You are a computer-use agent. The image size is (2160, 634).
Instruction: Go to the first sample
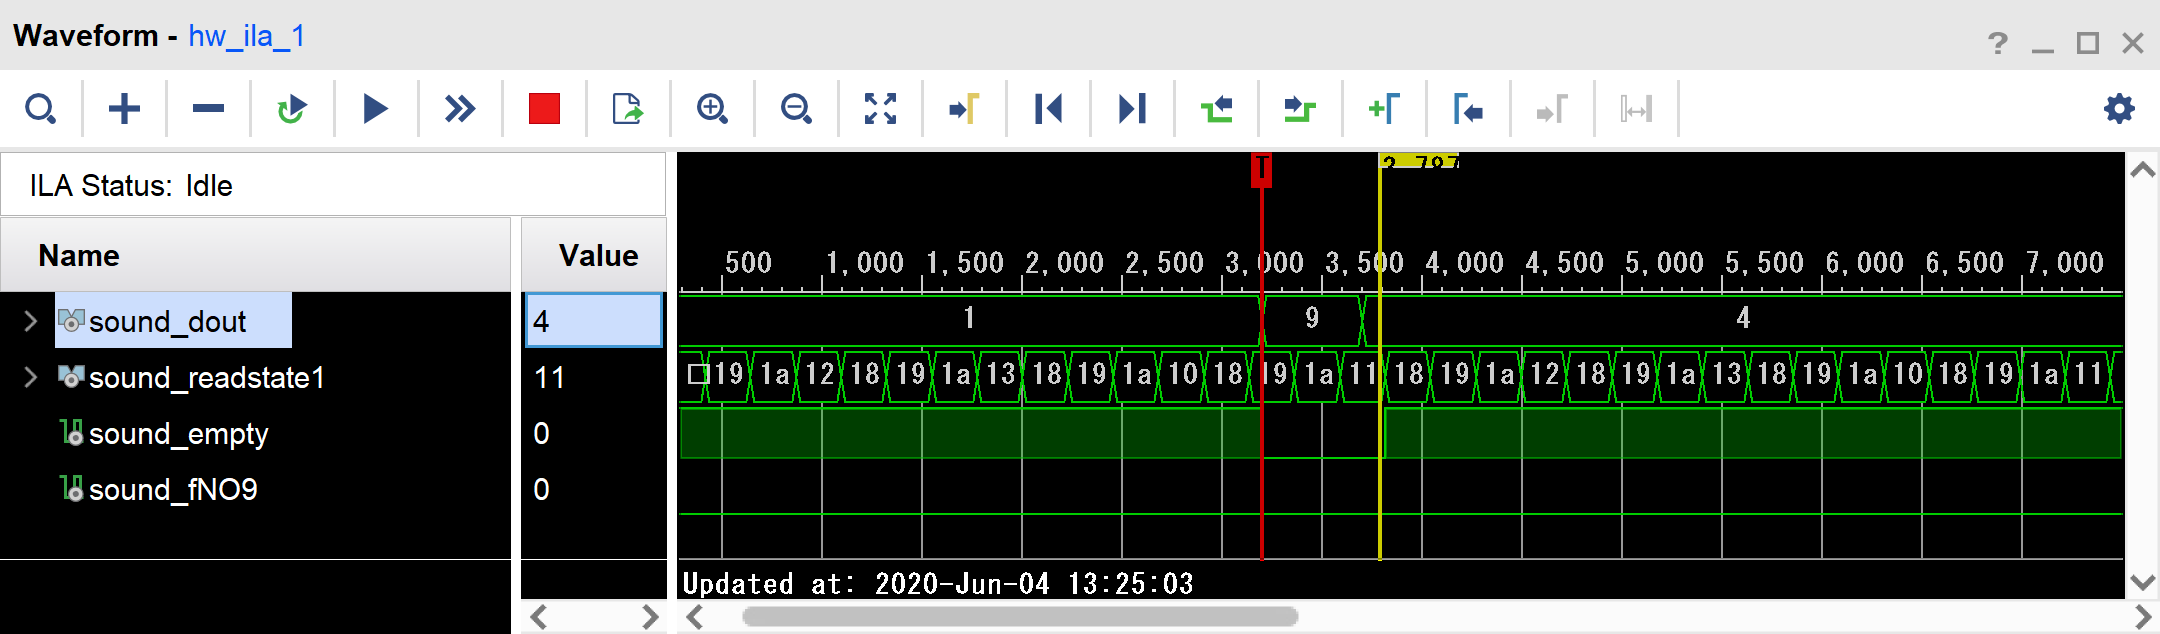pyautogui.click(x=1048, y=108)
